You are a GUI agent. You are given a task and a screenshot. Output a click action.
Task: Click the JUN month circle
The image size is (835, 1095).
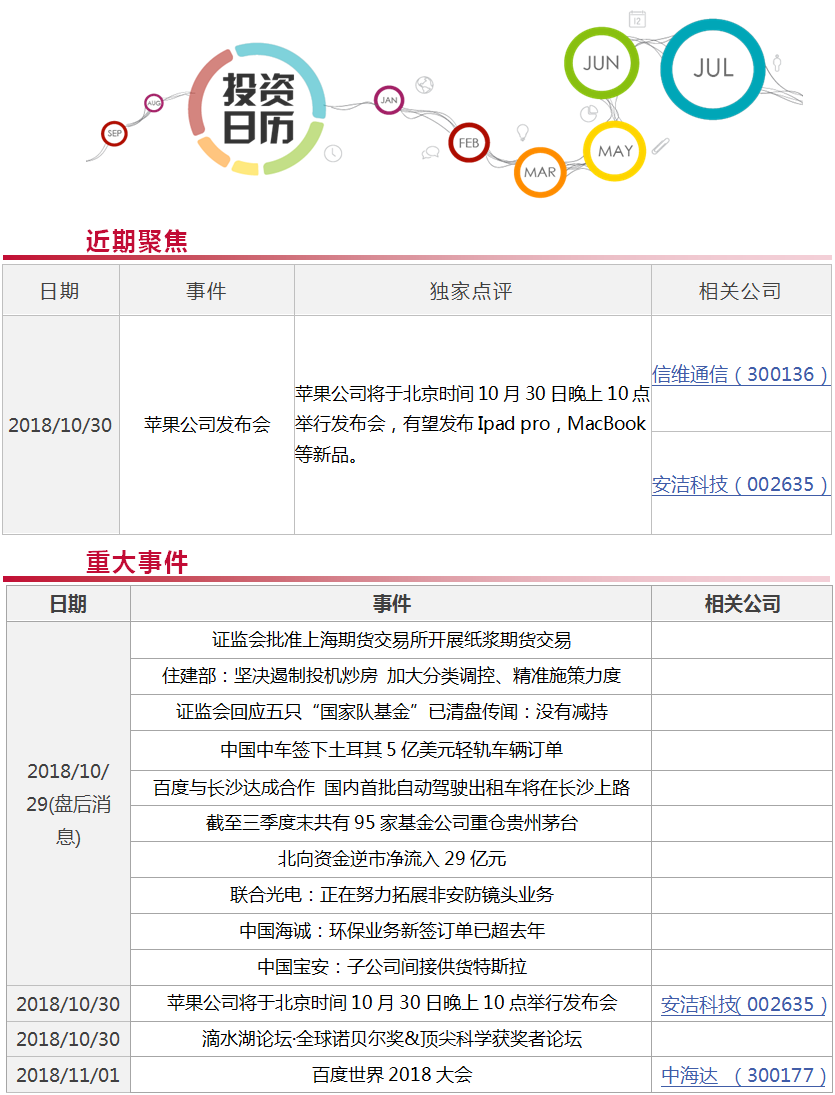click(601, 63)
